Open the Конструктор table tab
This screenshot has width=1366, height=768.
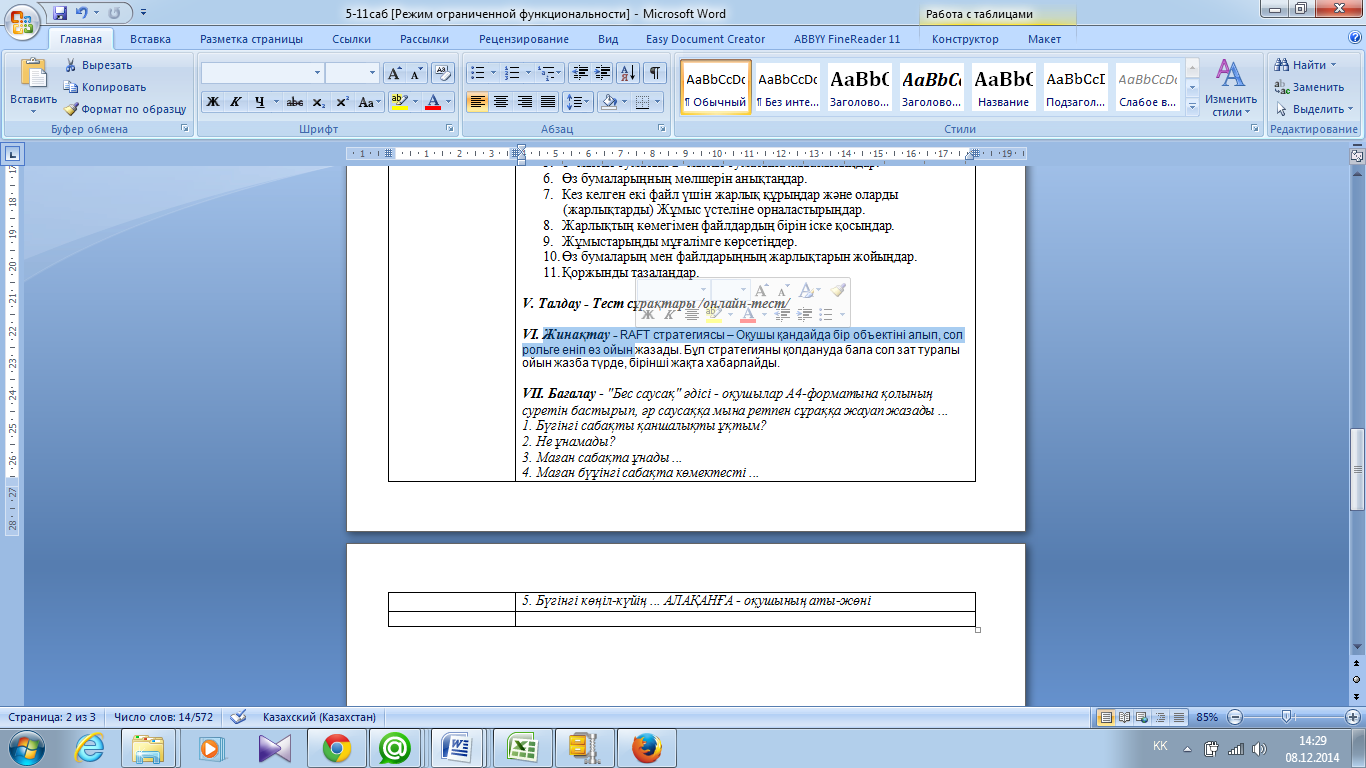click(965, 39)
